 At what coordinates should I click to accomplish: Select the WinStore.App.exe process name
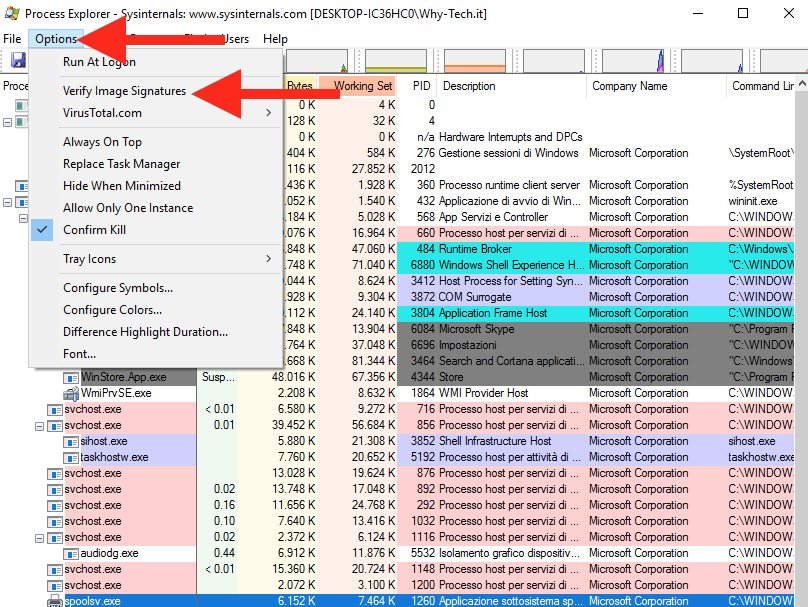(124, 377)
